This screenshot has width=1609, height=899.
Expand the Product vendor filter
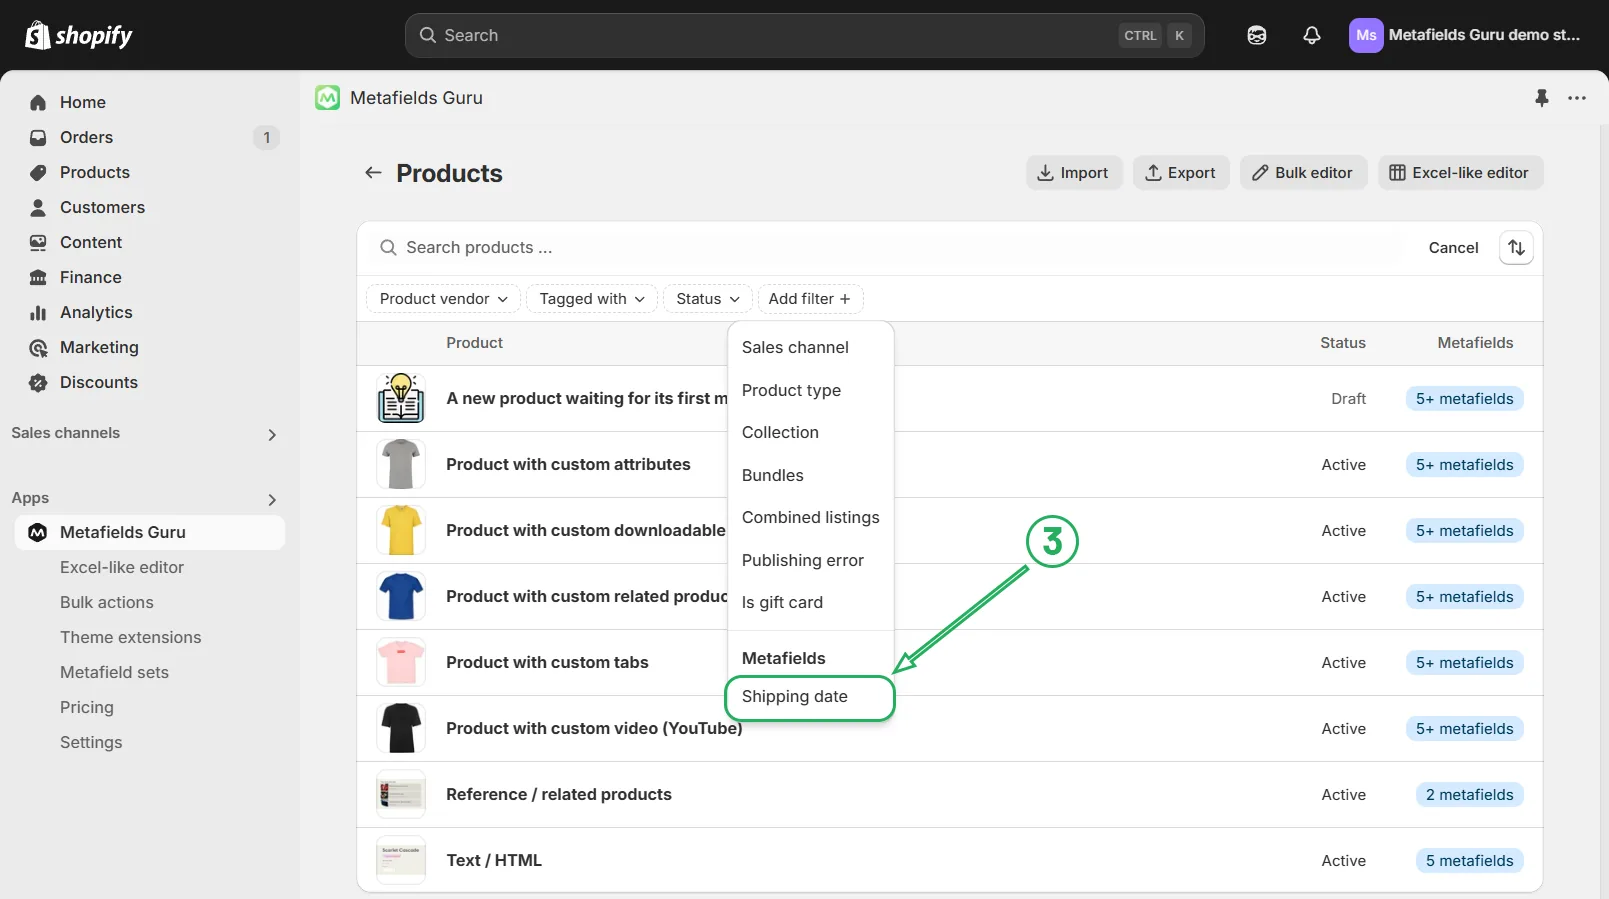tap(443, 299)
